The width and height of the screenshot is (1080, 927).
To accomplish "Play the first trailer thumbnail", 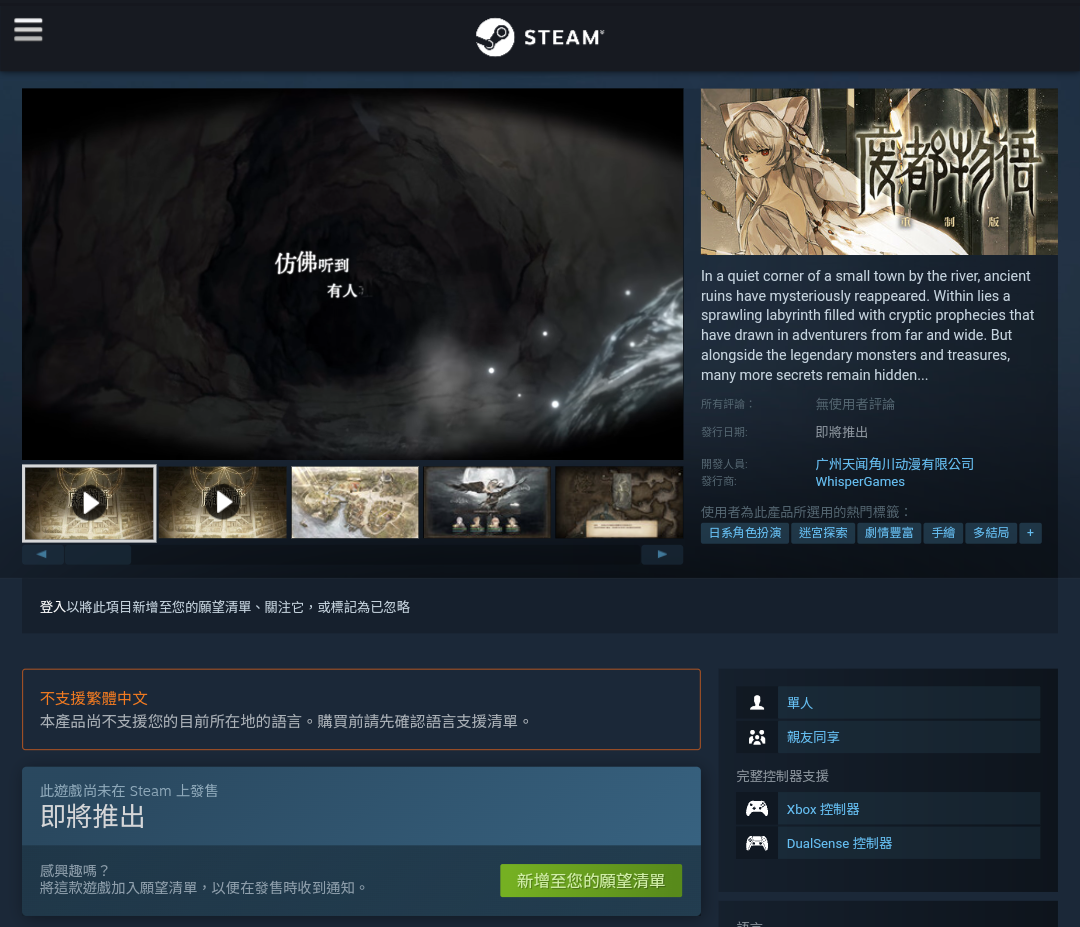I will (90, 503).
